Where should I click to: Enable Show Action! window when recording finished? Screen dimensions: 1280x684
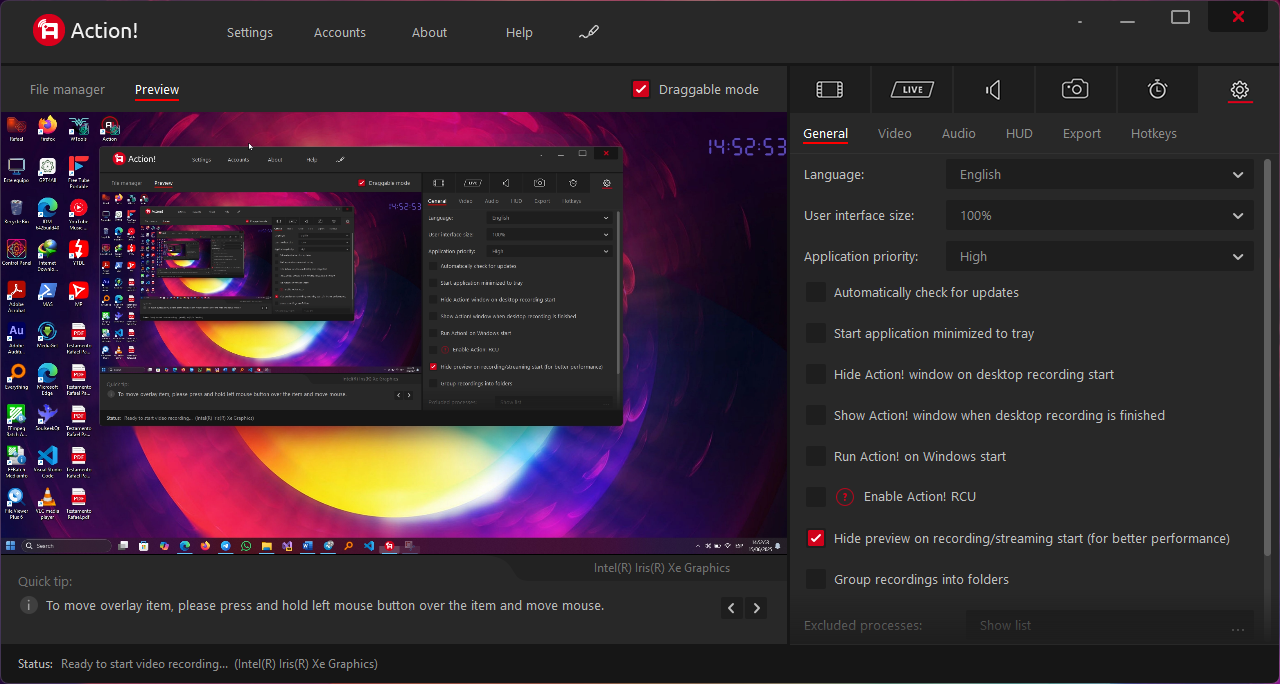816,415
